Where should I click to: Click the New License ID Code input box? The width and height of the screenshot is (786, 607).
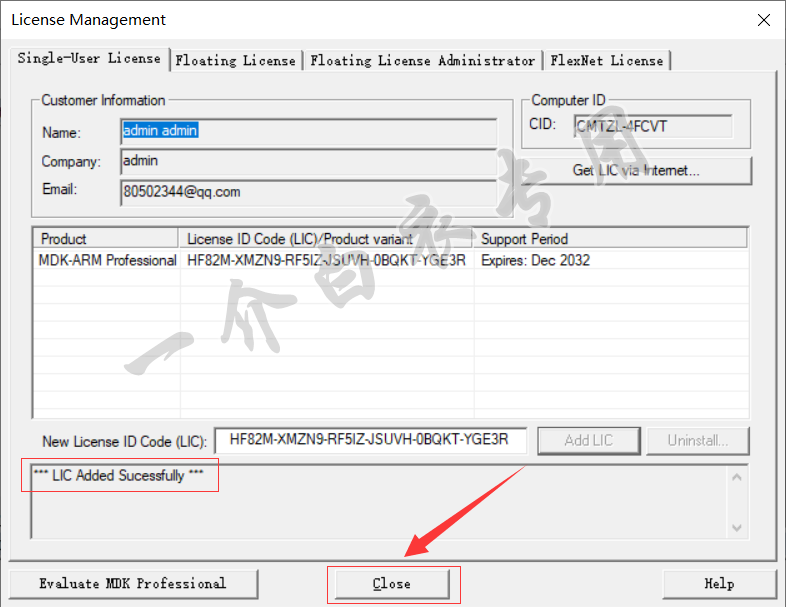pos(371,441)
